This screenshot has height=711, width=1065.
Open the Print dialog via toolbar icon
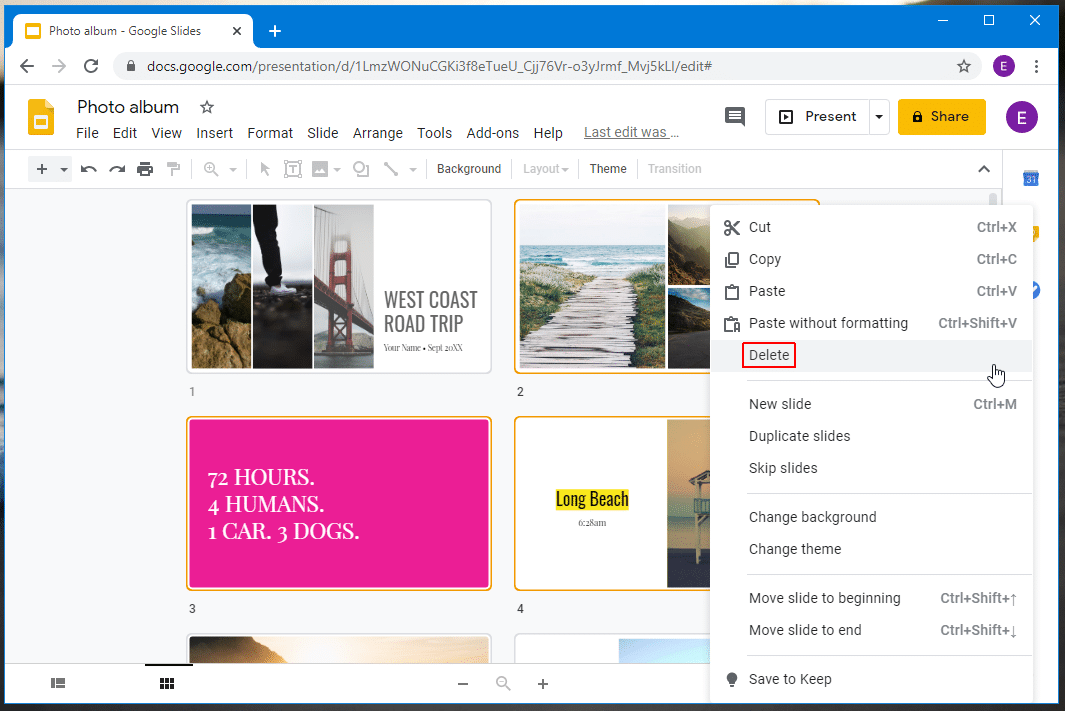click(x=145, y=168)
